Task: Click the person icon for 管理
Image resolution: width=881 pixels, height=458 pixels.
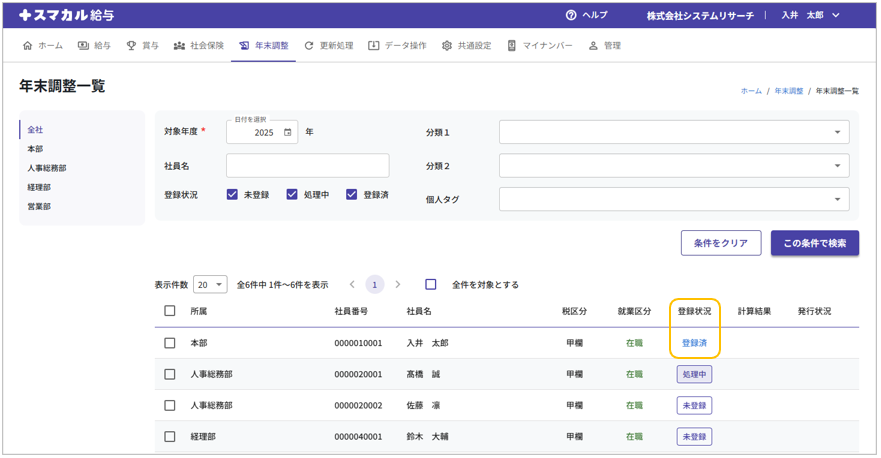Action: [x=593, y=46]
